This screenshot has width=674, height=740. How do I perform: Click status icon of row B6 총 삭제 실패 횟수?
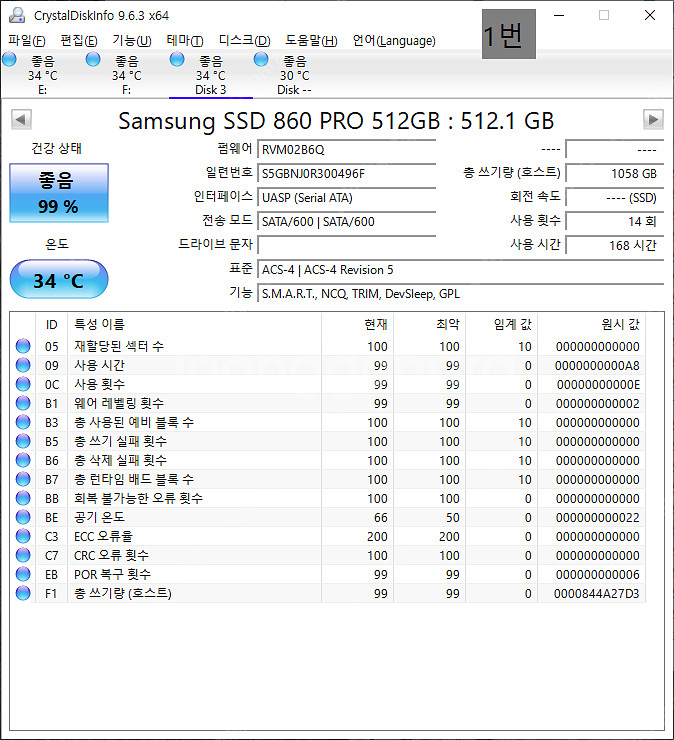23,460
